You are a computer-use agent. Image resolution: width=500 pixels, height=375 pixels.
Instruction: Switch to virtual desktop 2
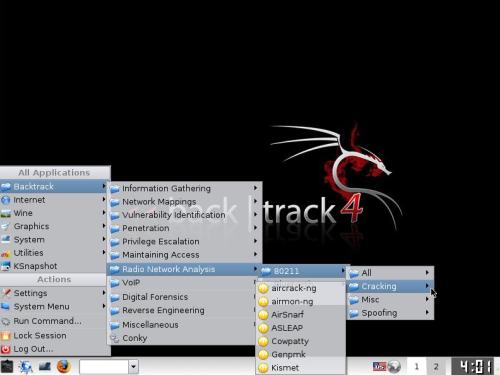(436, 367)
